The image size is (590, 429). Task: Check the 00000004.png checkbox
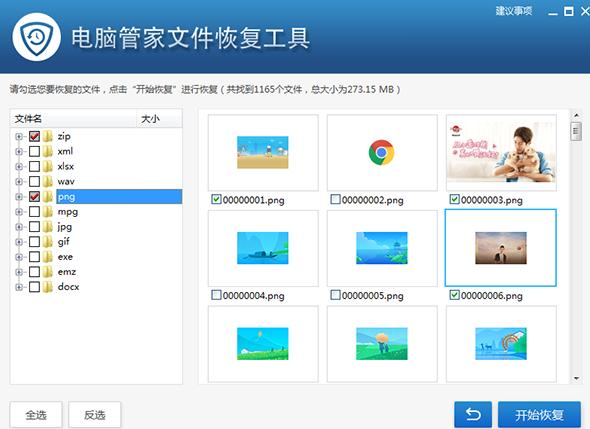click(x=216, y=295)
